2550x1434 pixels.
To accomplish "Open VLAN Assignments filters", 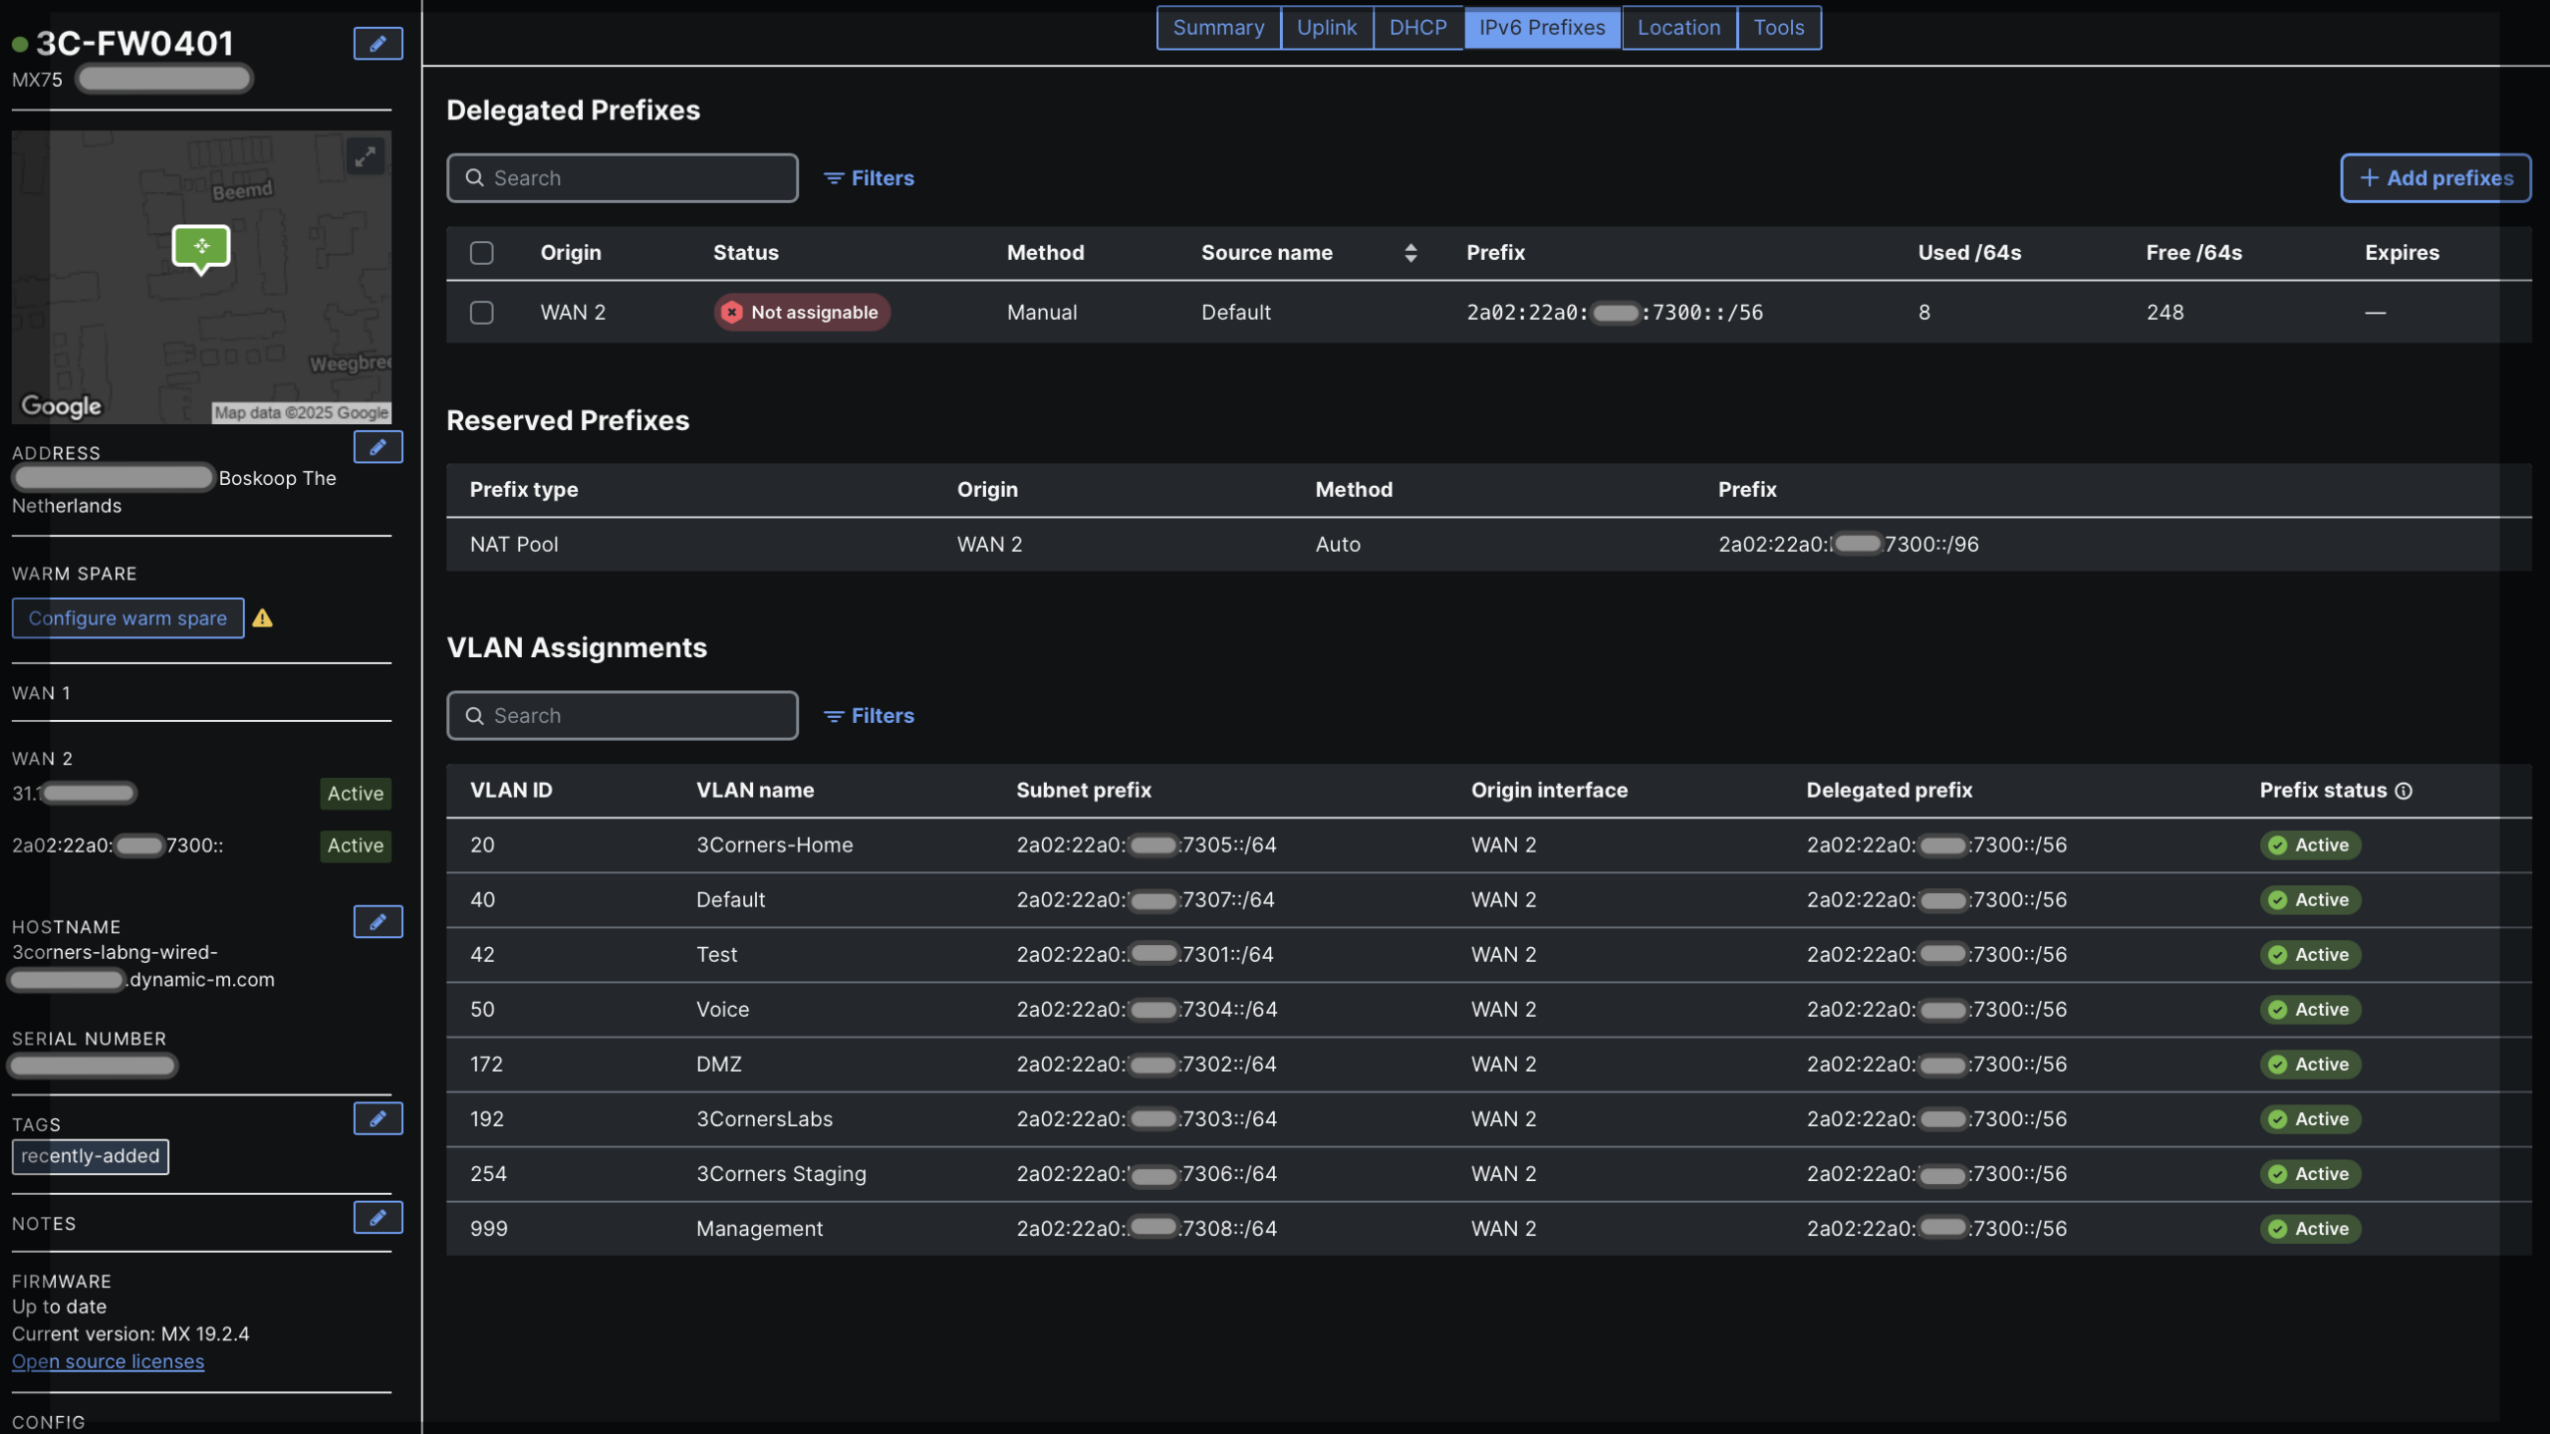I will coord(868,716).
